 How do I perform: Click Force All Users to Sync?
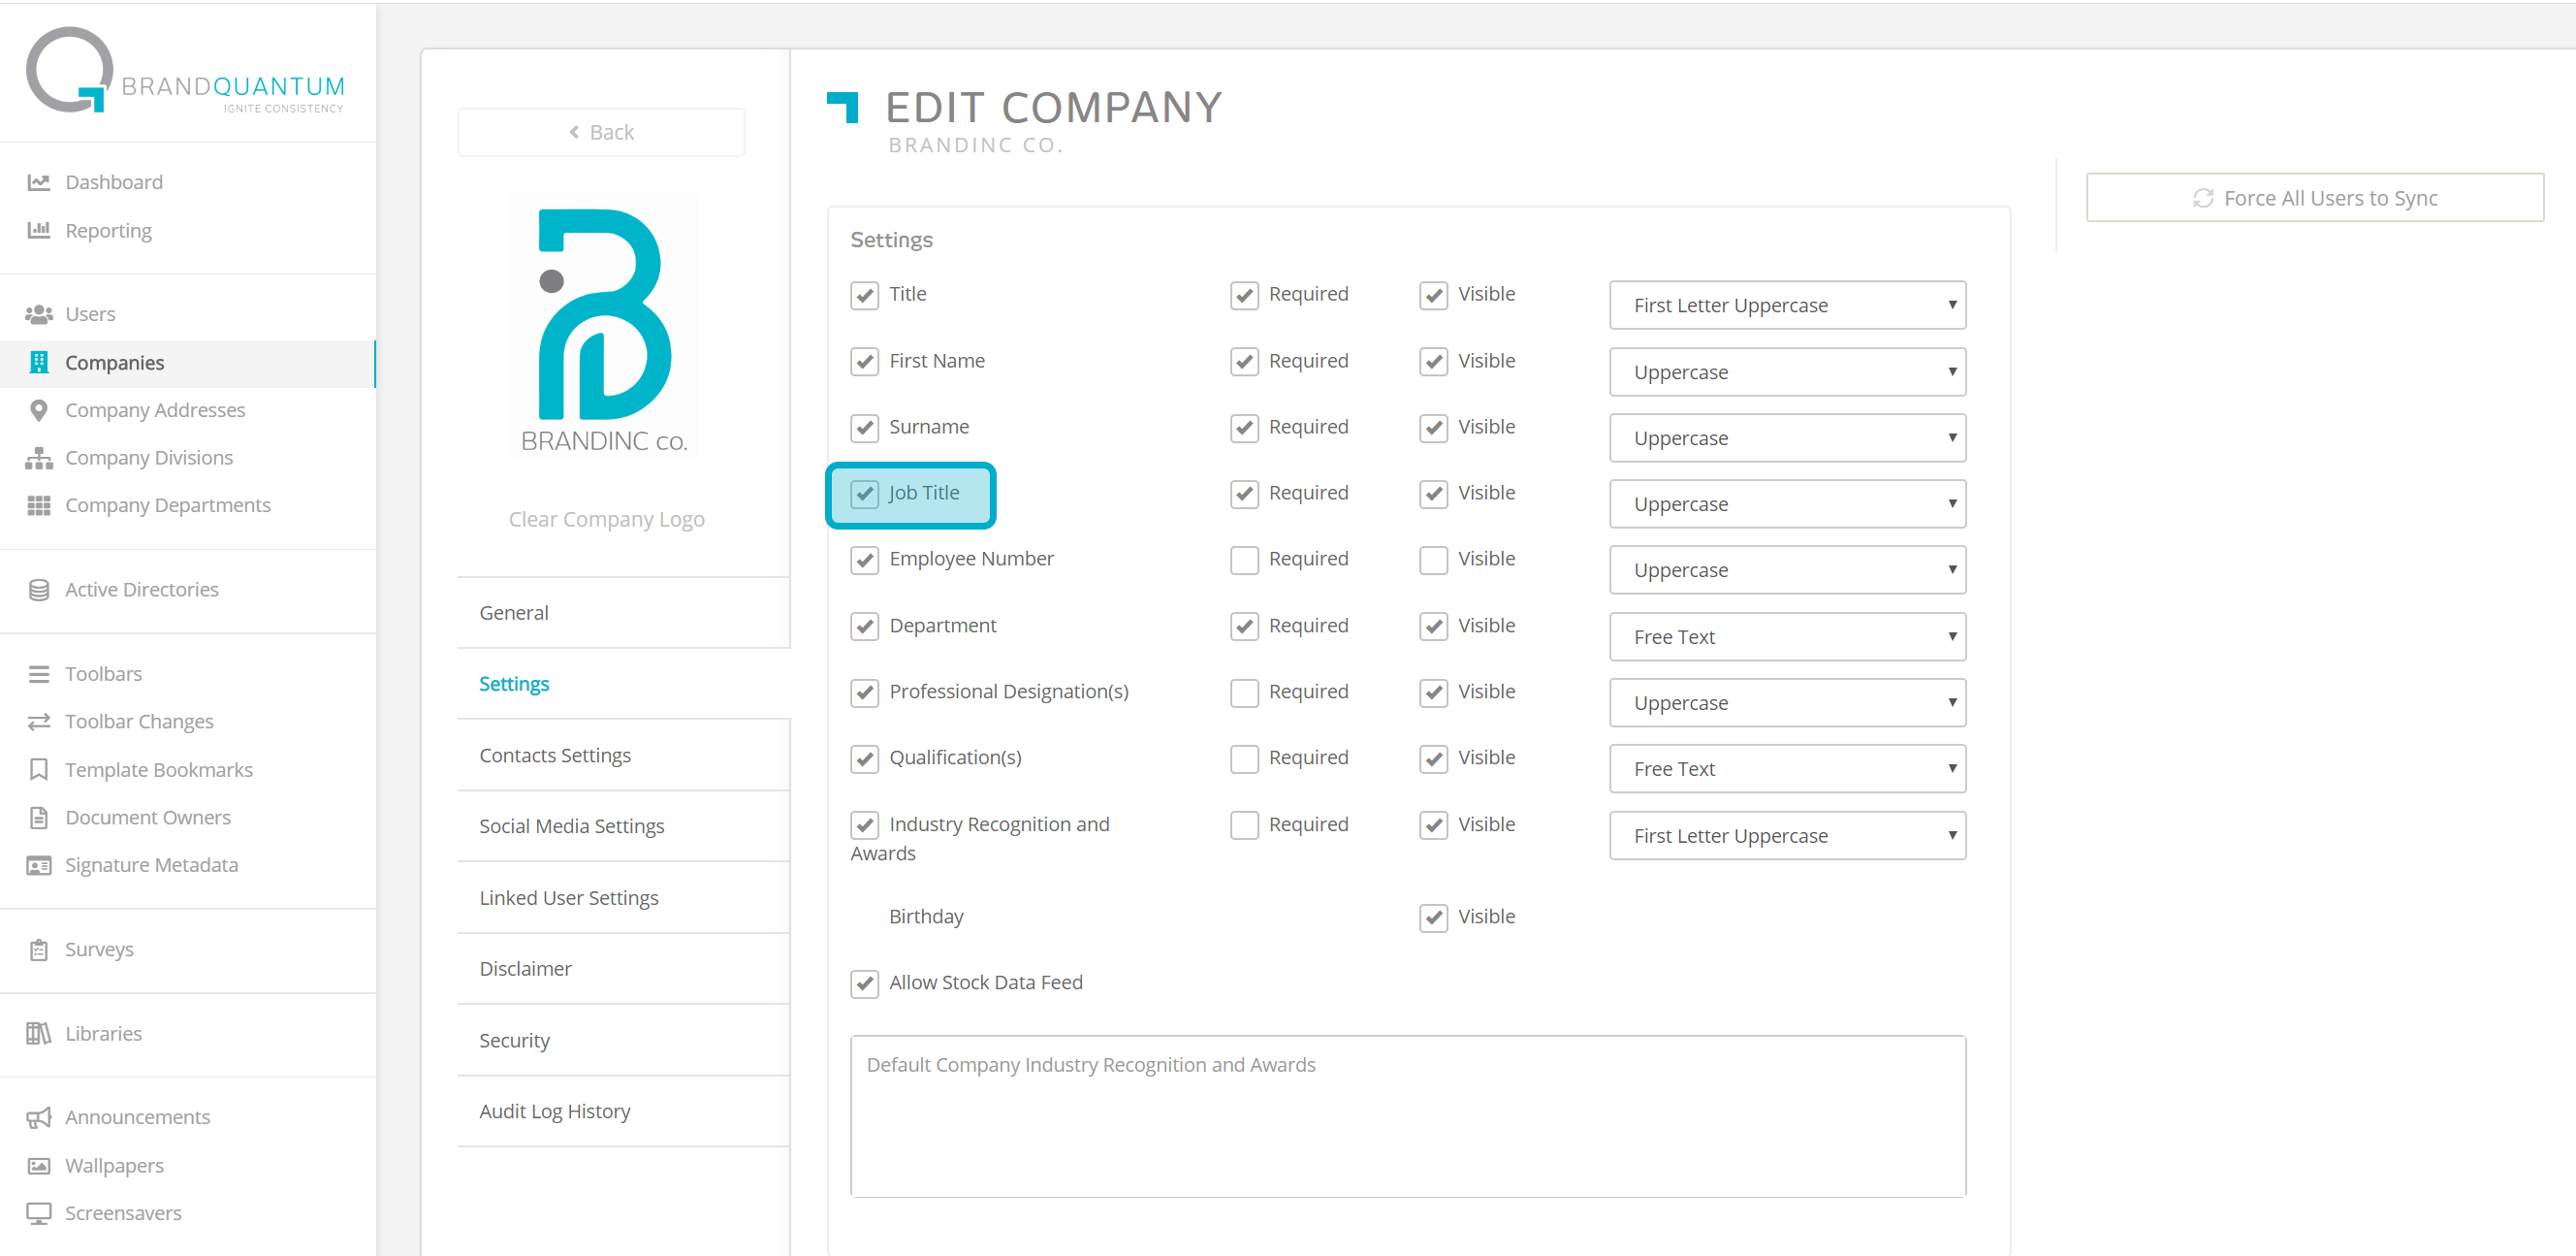click(x=2313, y=198)
